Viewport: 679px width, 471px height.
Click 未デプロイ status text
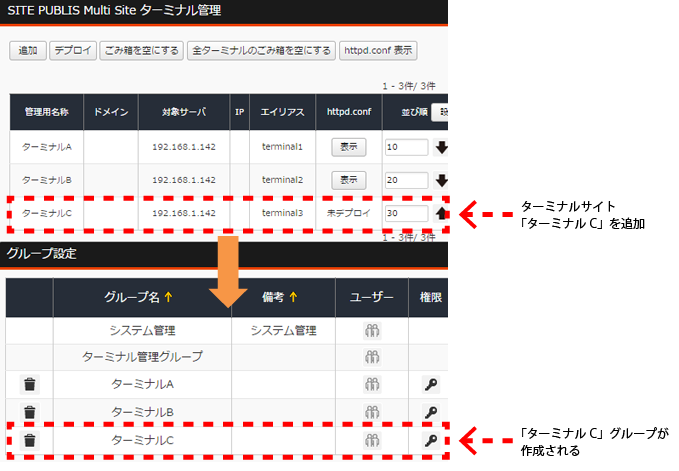pos(349,213)
